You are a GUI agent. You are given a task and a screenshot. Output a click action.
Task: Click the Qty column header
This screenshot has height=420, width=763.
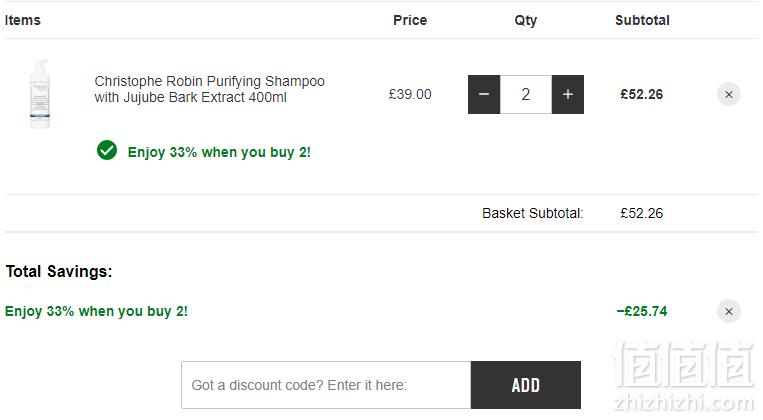pos(526,21)
